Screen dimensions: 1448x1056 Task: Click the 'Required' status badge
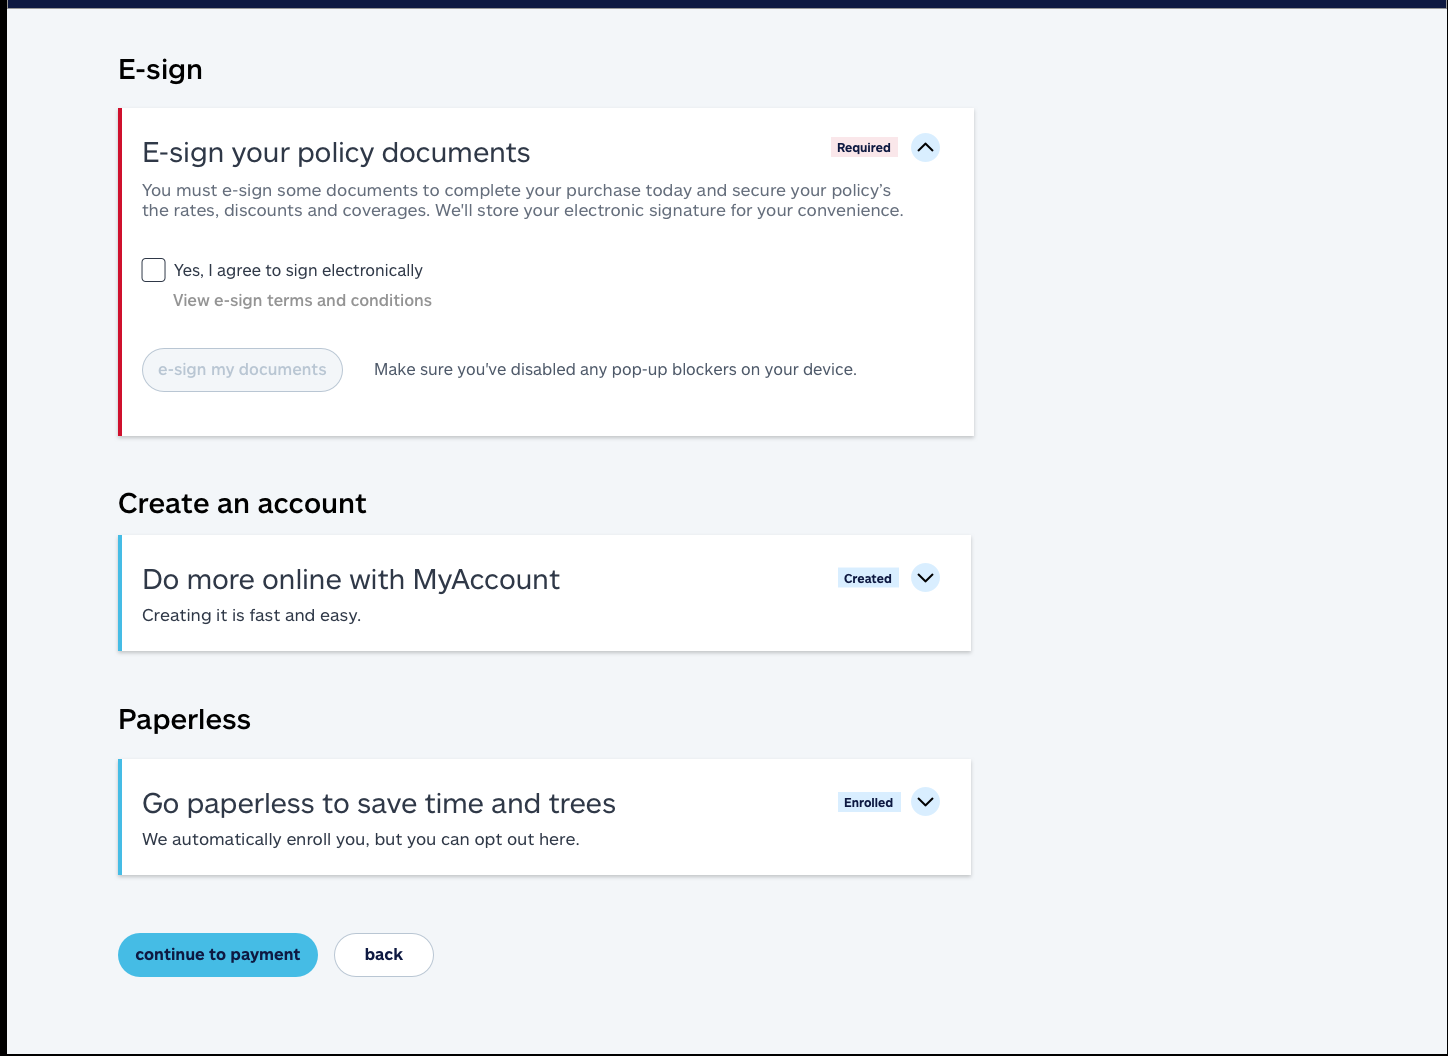point(864,148)
